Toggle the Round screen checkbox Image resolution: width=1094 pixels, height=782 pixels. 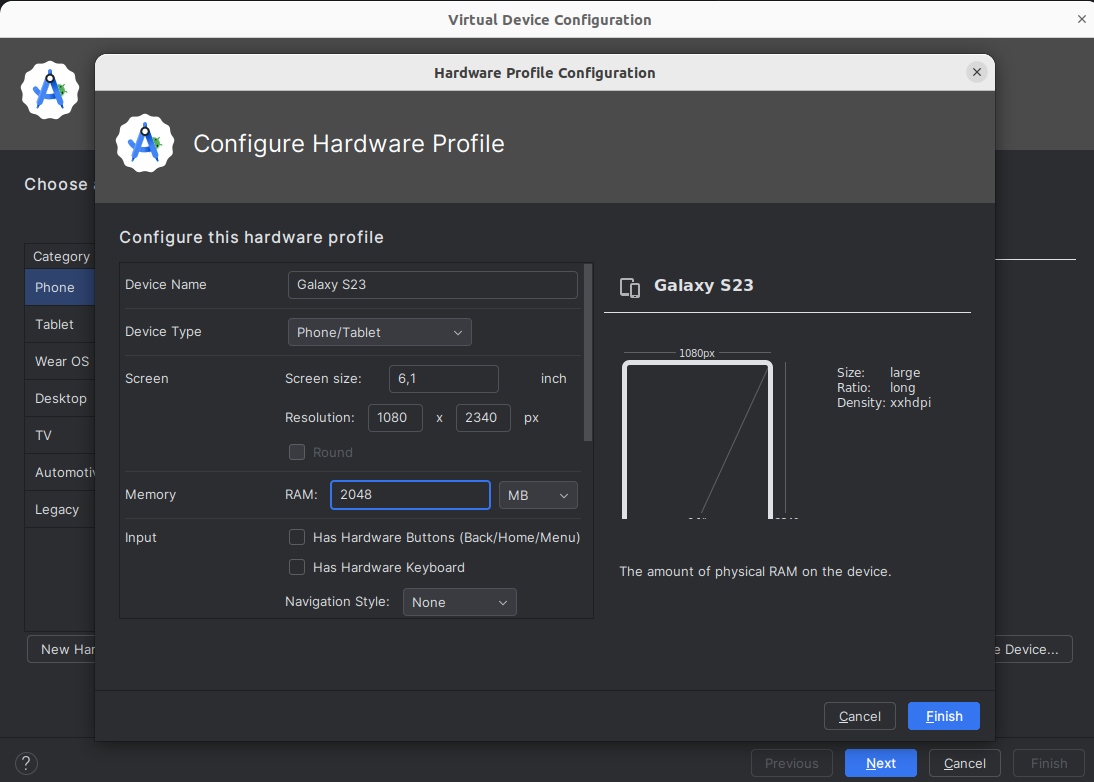tap(297, 452)
